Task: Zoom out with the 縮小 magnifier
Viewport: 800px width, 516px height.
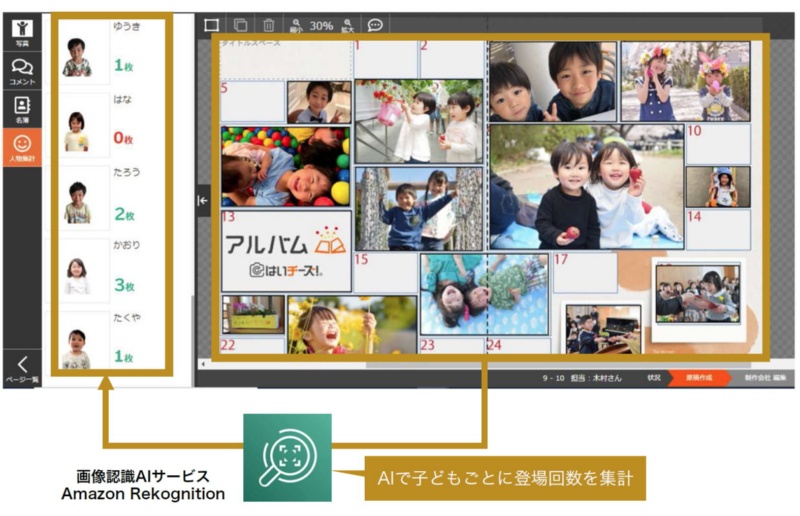Action: click(296, 26)
